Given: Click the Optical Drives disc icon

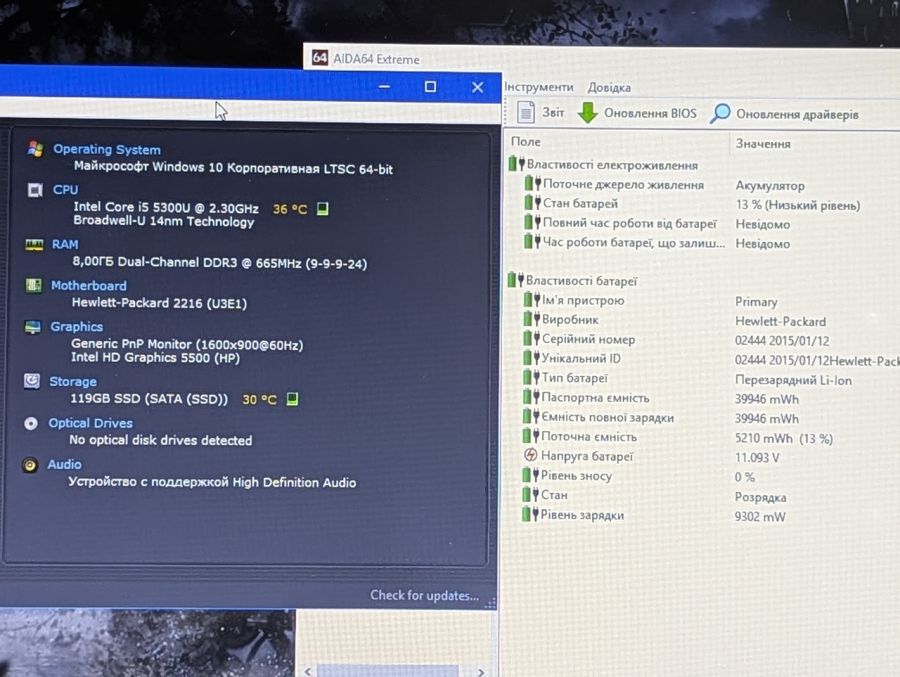Looking at the screenshot, I should coord(31,423).
